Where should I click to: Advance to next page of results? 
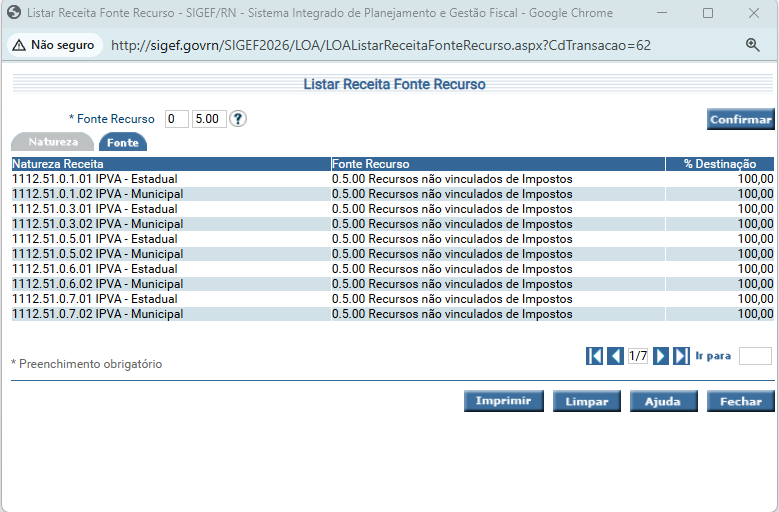(x=661, y=356)
